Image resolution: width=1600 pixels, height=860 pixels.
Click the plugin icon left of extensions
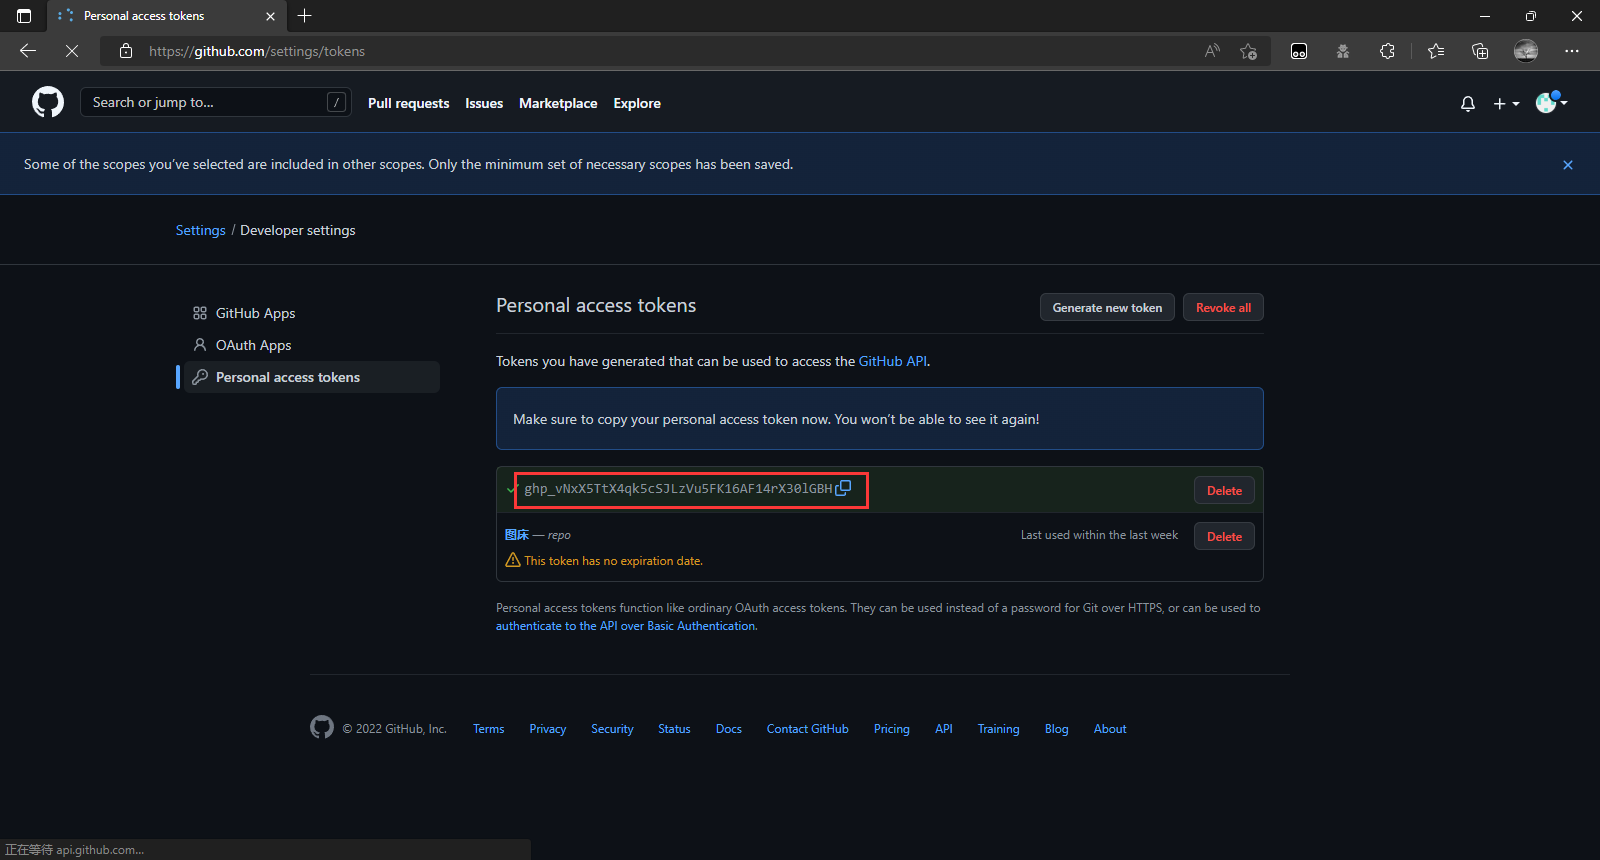pyautogui.click(x=1343, y=51)
